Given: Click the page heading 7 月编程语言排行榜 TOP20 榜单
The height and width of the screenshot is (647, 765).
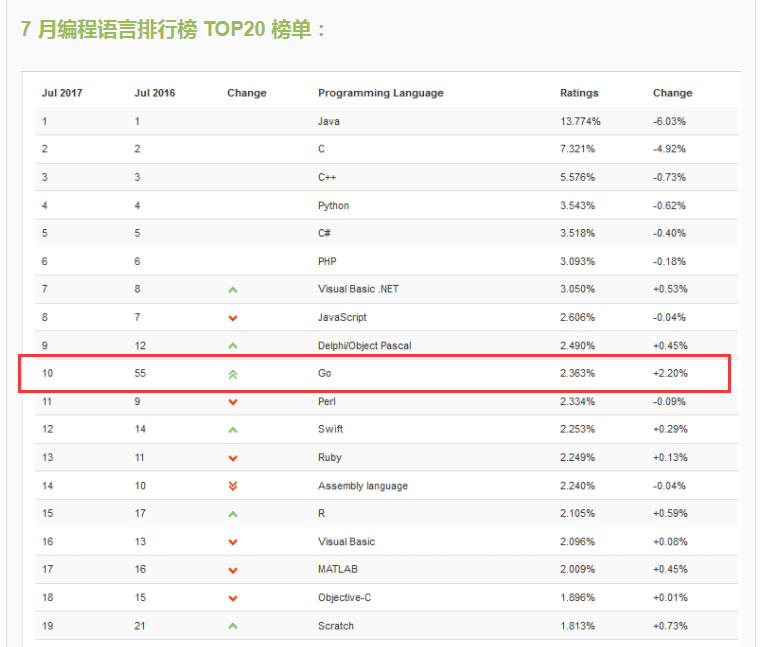Looking at the screenshot, I should [172, 29].
